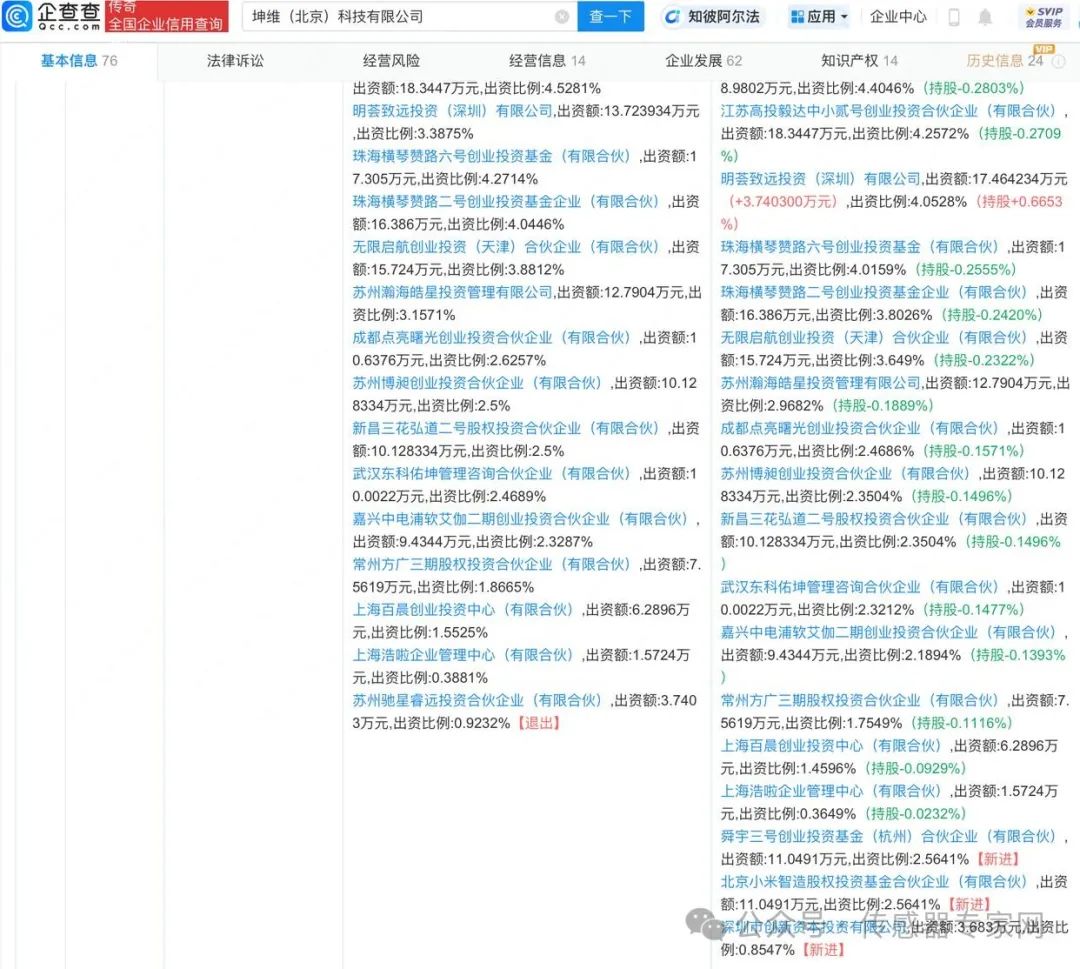Image resolution: width=1080 pixels, height=969 pixels.
Task: Click the 查一下 search button
Action: coord(610,17)
